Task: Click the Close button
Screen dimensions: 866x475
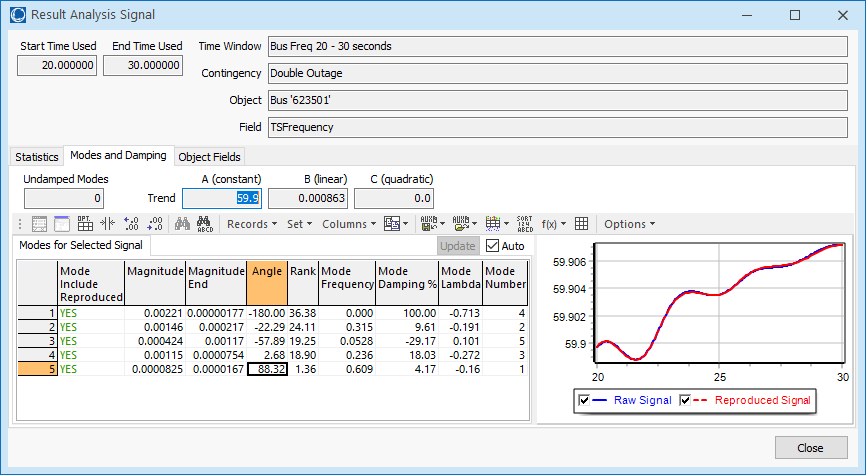Action: [x=810, y=448]
